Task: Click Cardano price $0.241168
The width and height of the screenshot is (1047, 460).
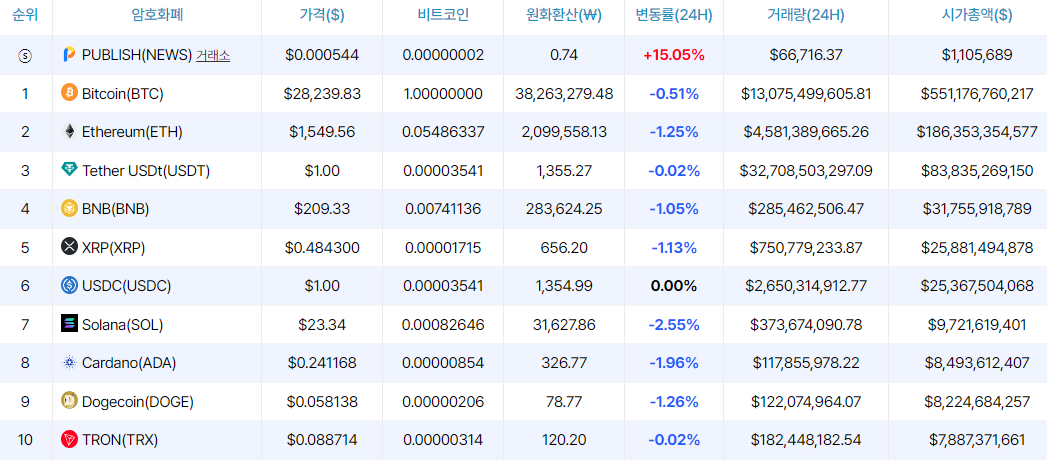Action: (x=322, y=363)
